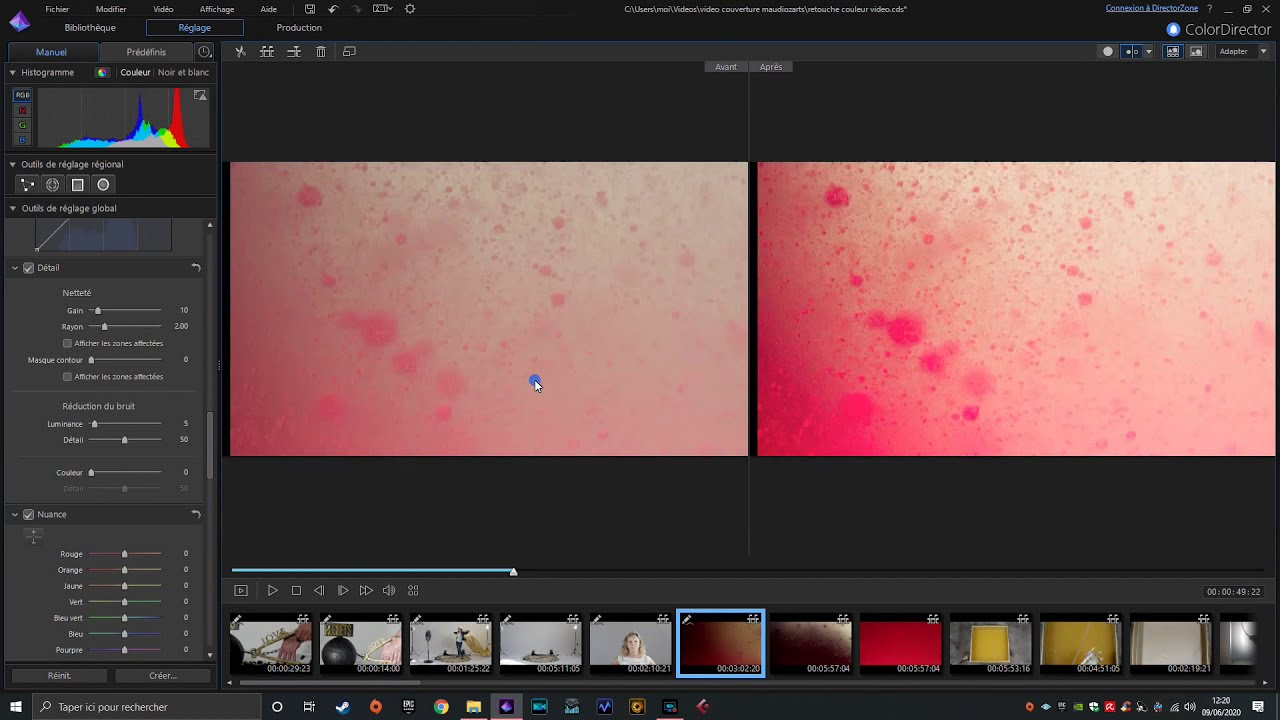
Task: Click the fast forward button
Action: coord(366,591)
